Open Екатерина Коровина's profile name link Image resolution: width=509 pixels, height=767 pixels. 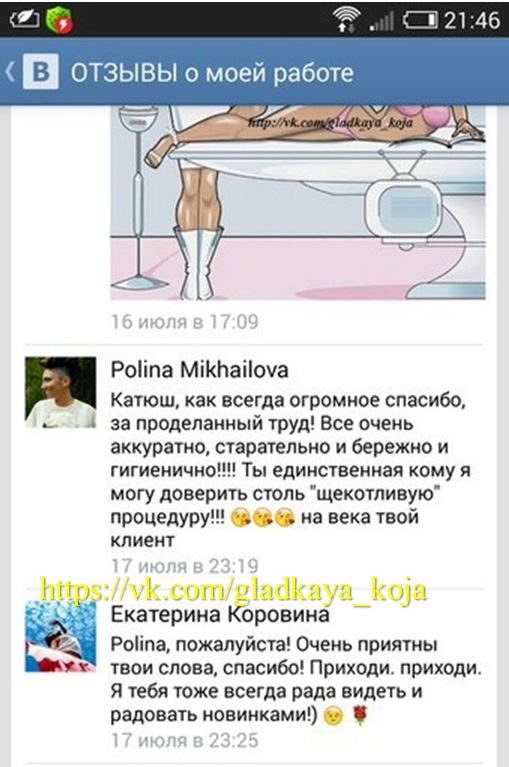(220, 614)
